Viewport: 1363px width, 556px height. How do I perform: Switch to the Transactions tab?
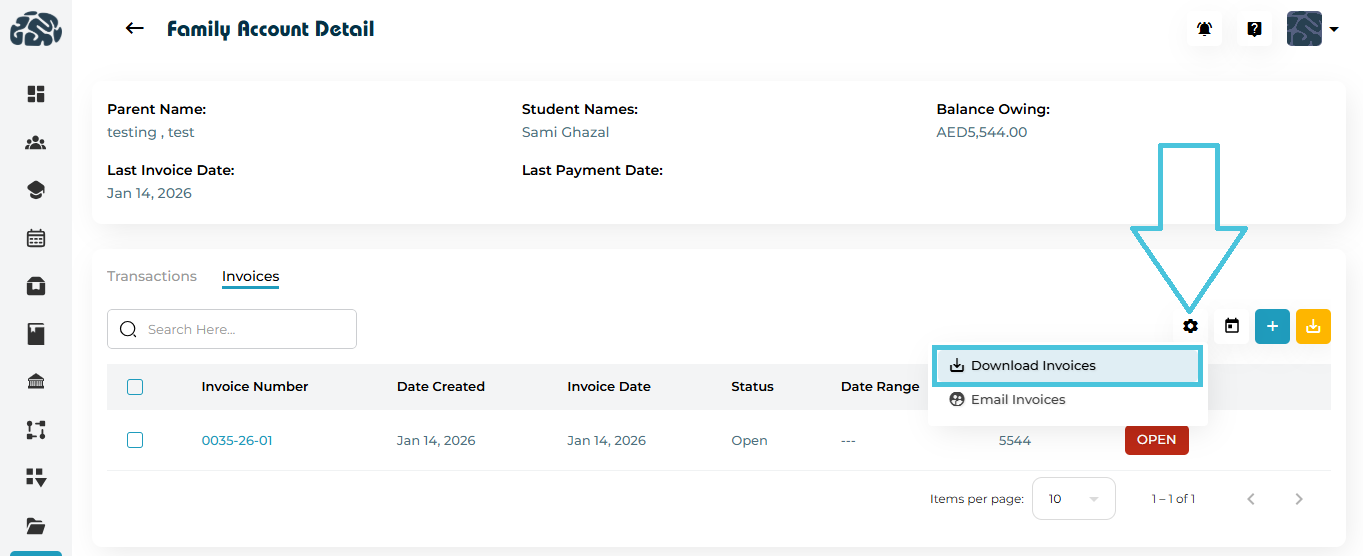coord(152,276)
